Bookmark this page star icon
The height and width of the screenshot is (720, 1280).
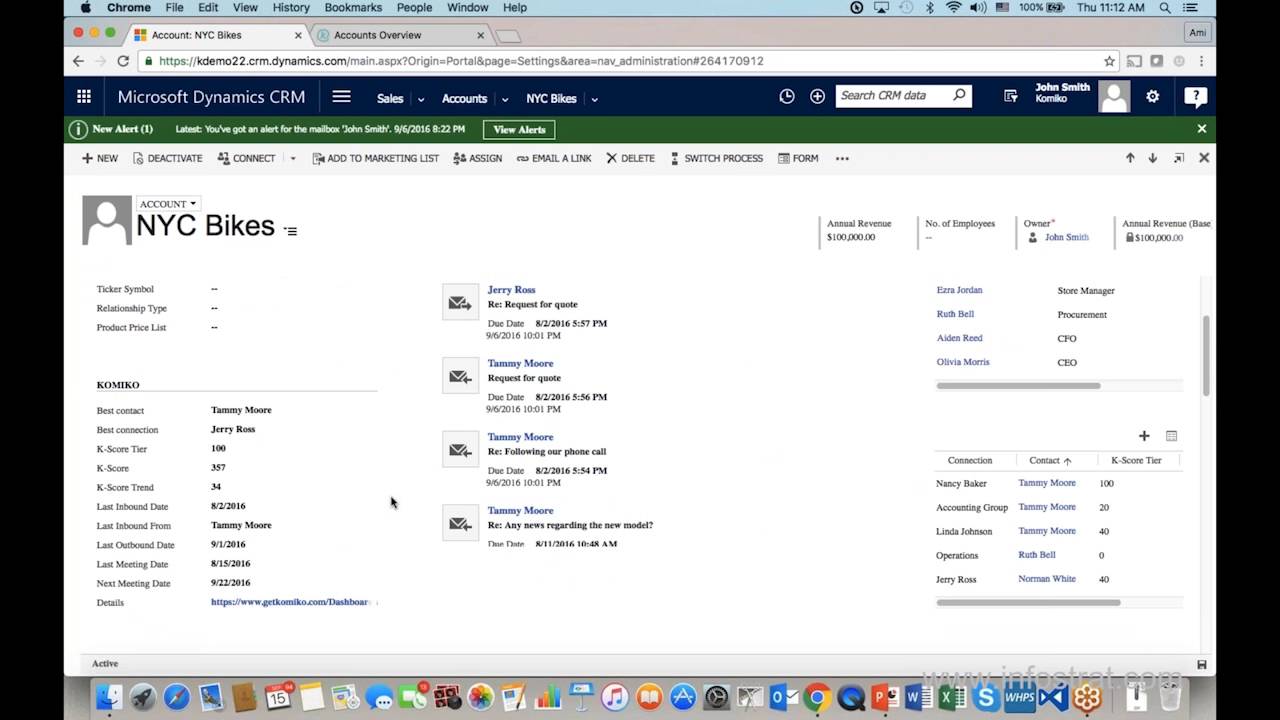[x=1109, y=61]
